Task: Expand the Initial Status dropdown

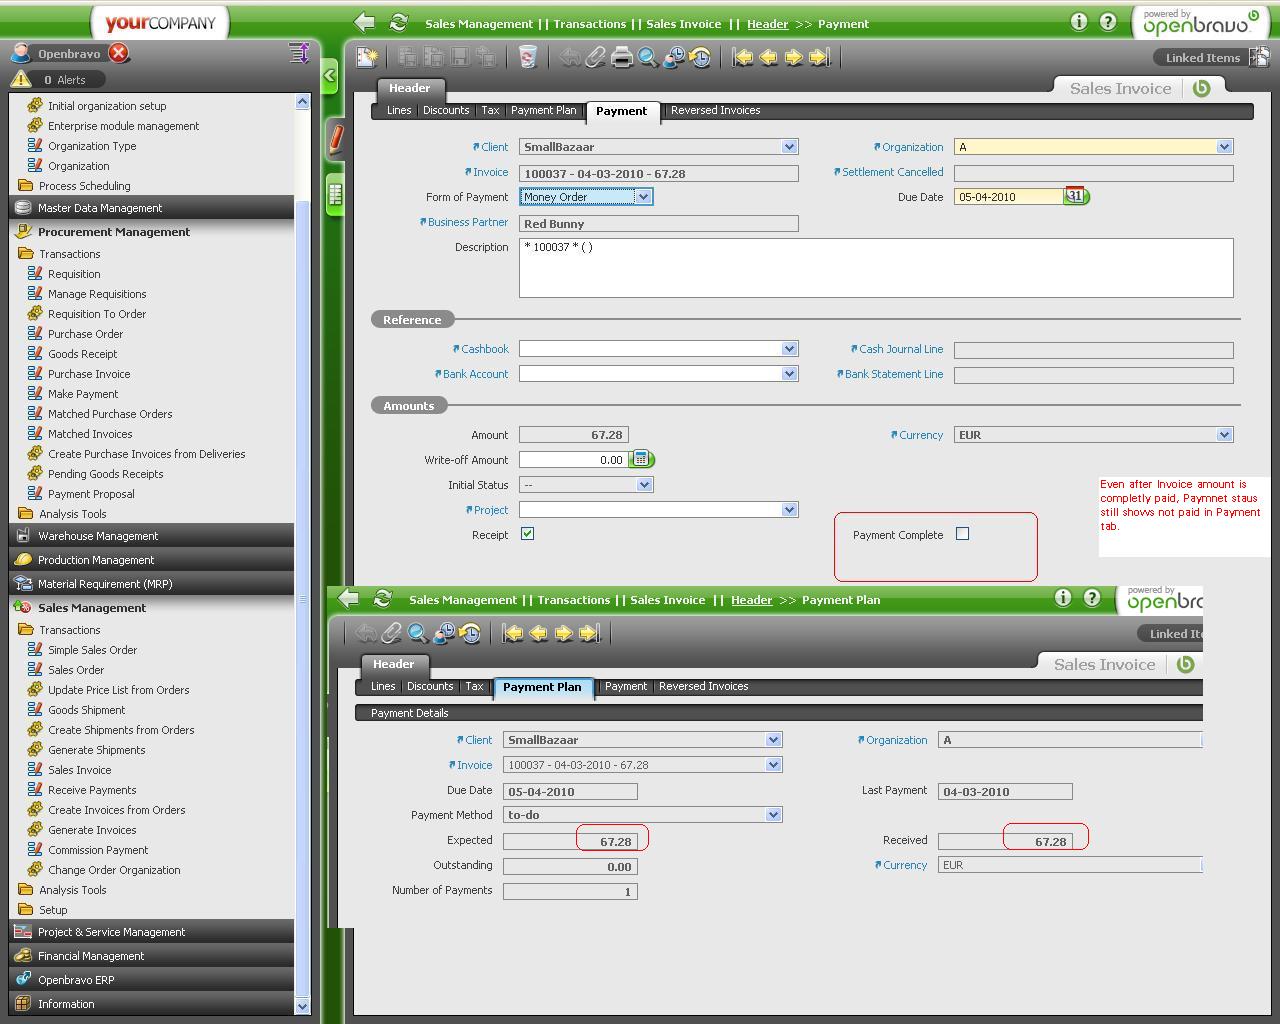Action: click(x=644, y=485)
